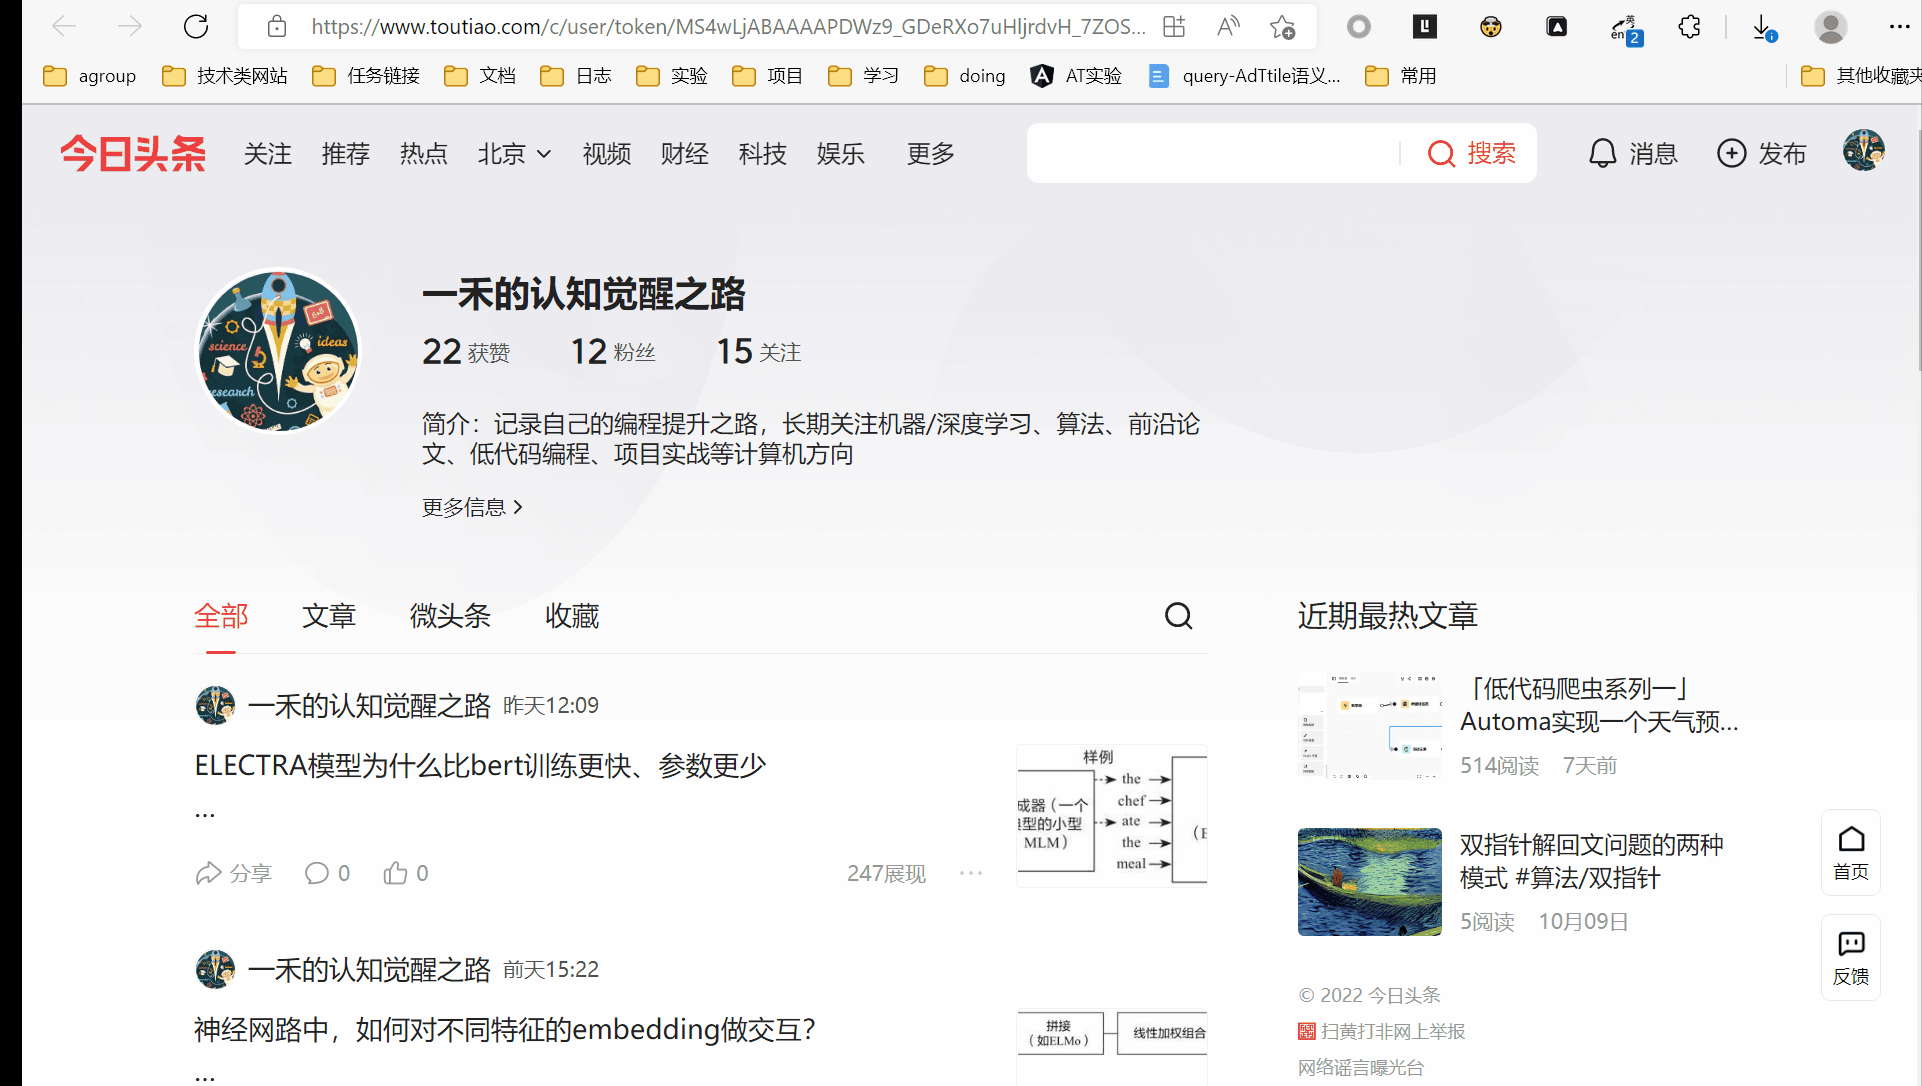Open 低代码爬虫系列一 hot article link
The height and width of the screenshot is (1086, 1922).
(1599, 705)
